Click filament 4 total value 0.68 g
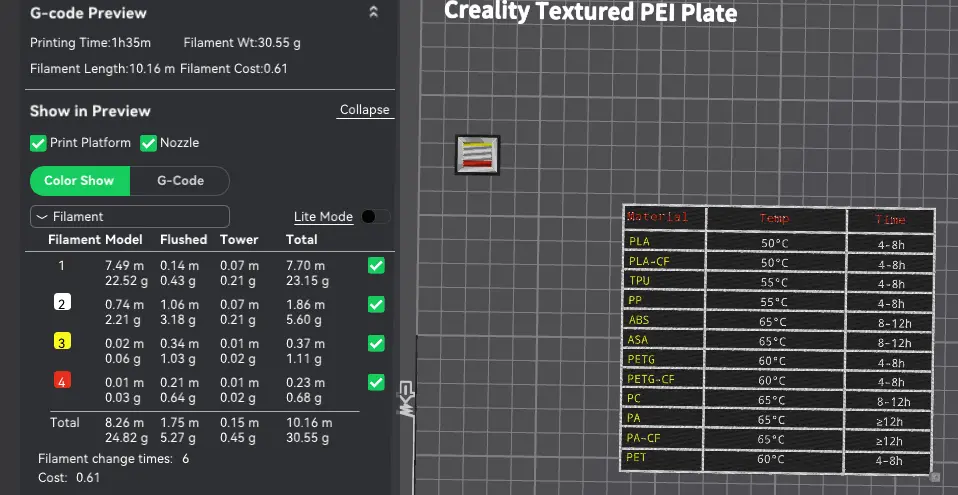The image size is (958, 495). pyautogui.click(x=304, y=398)
